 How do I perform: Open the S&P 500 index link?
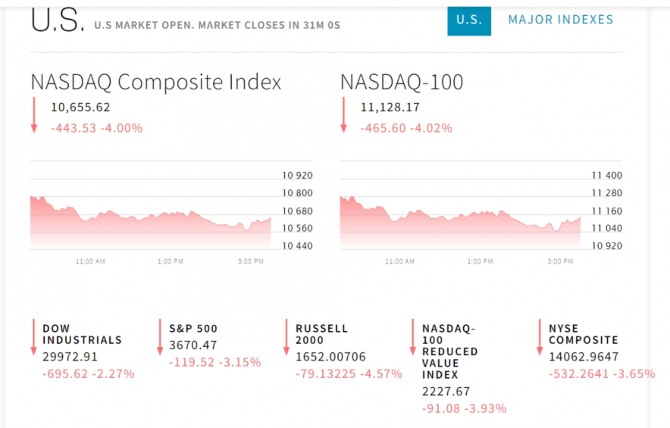coord(193,328)
